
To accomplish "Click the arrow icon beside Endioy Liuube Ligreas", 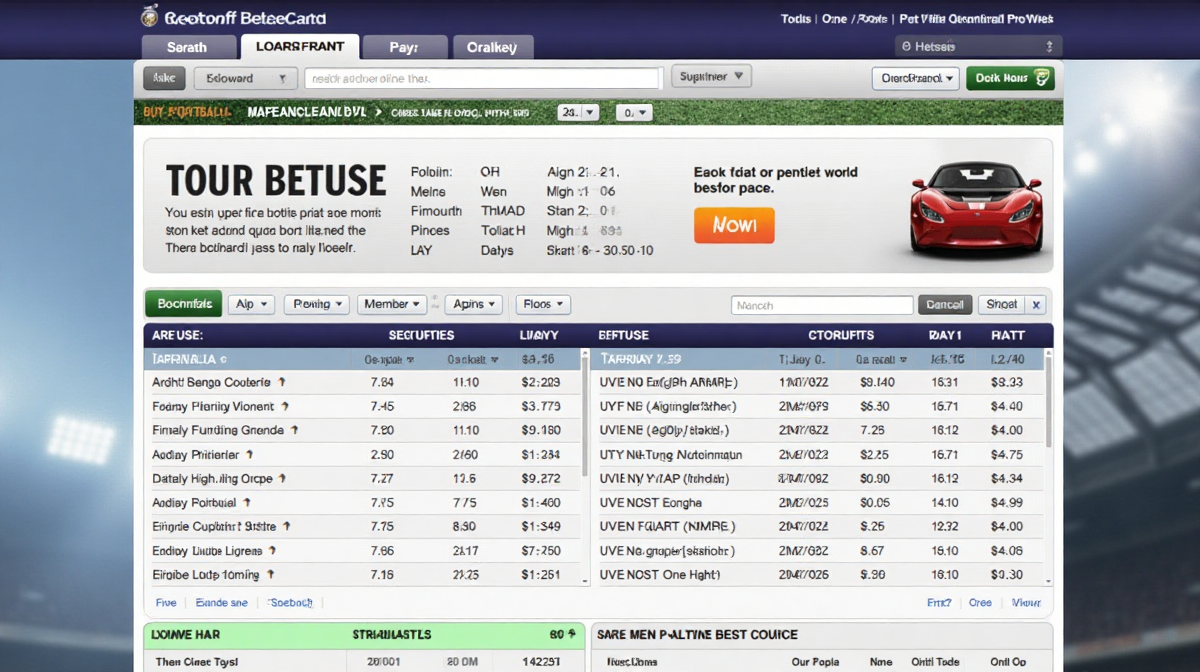I will pos(272,551).
